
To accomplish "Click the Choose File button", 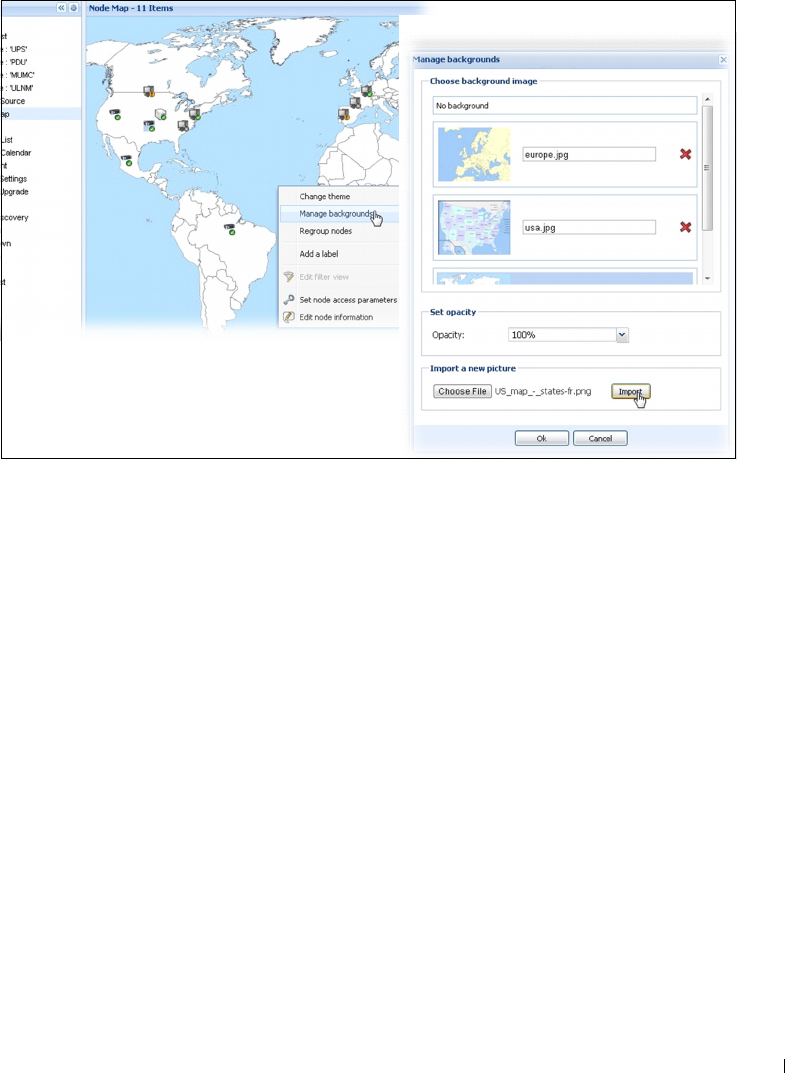I will click(x=463, y=391).
